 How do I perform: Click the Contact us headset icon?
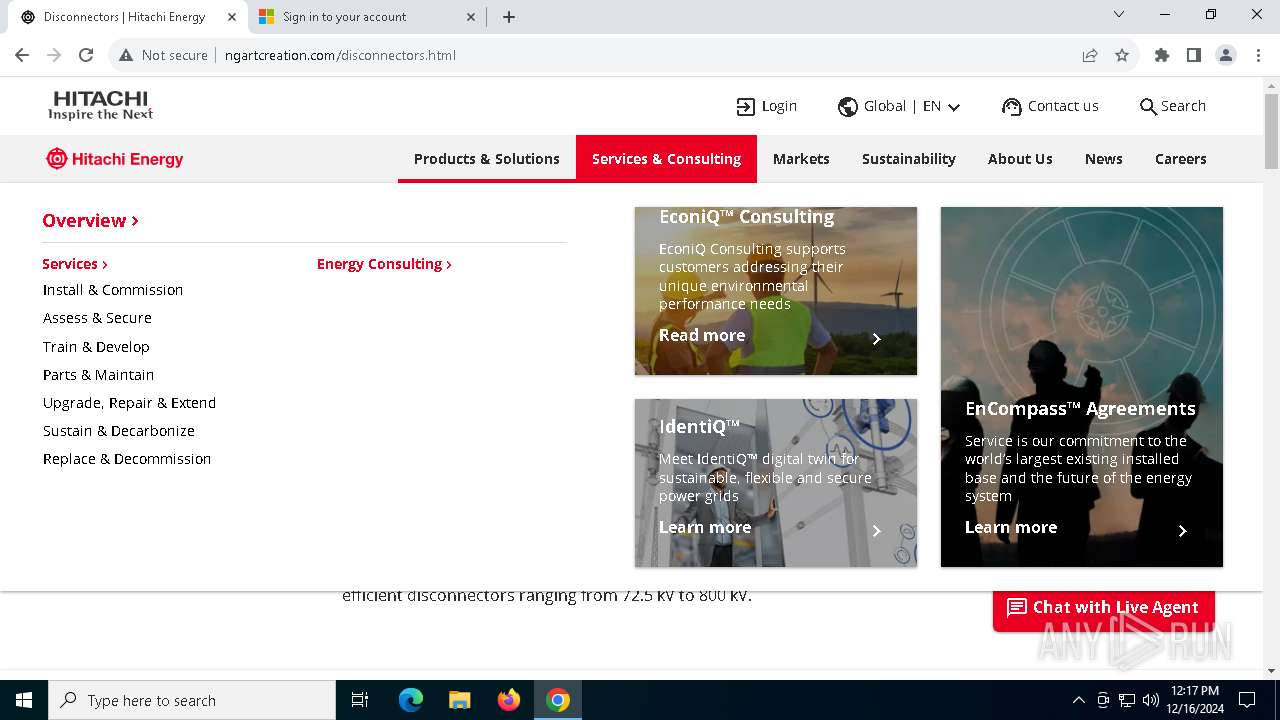[1012, 107]
